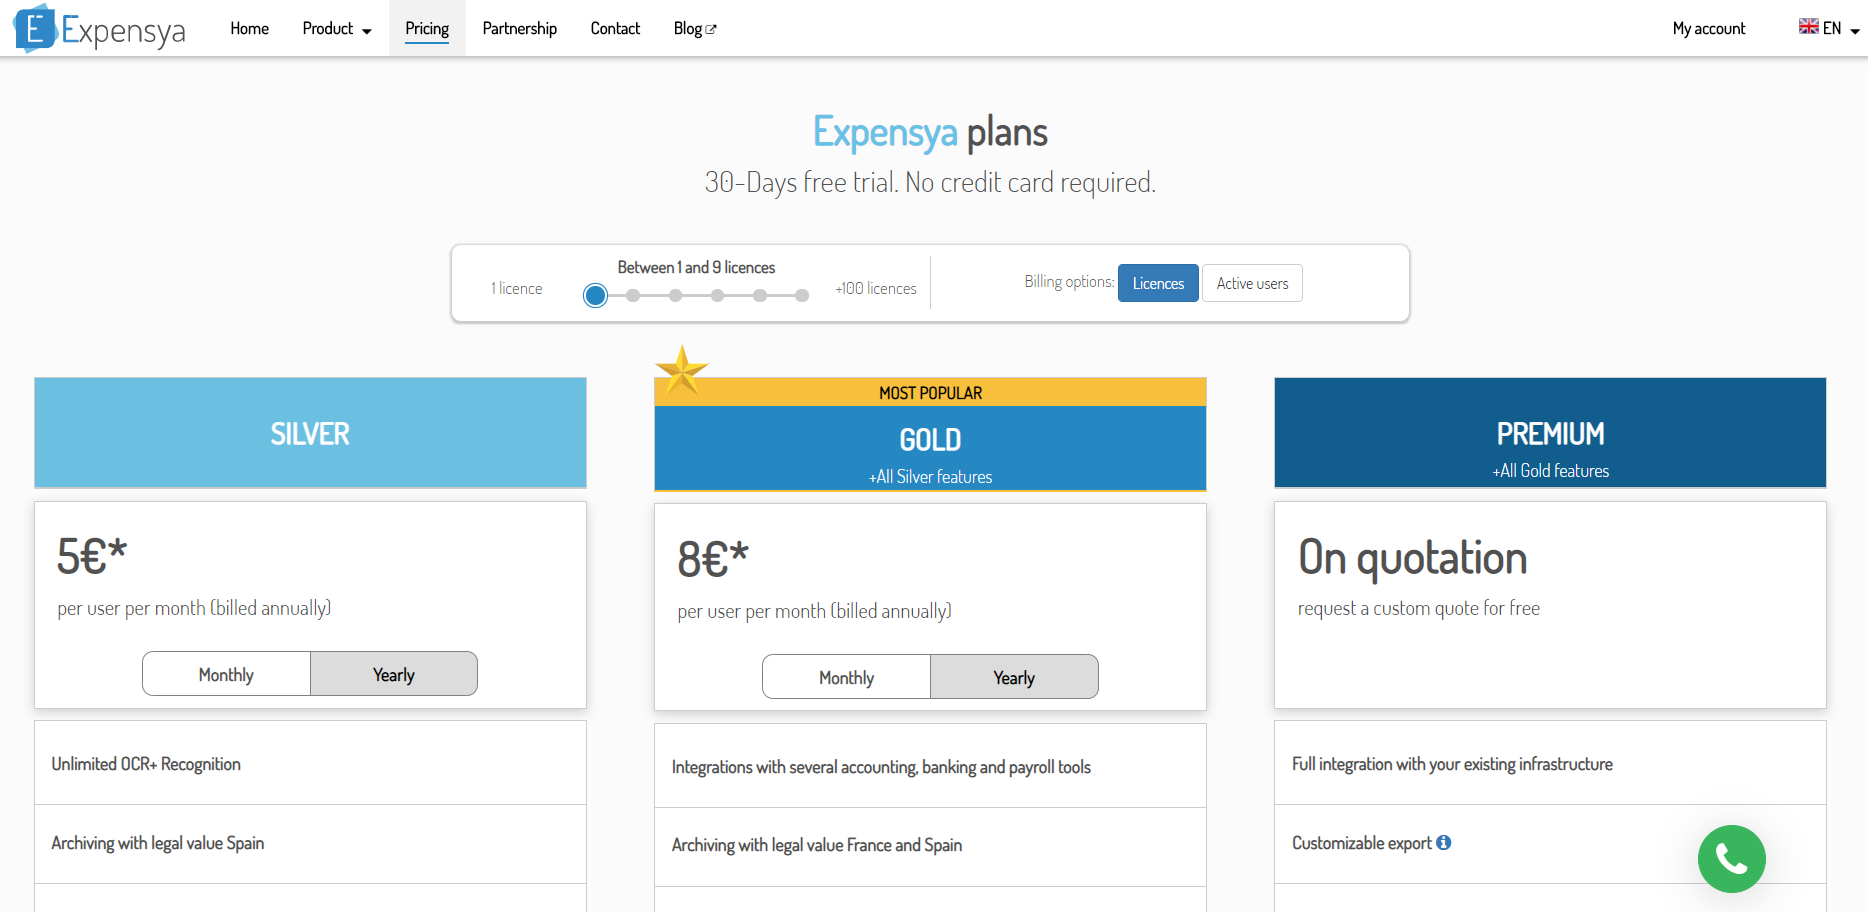1868x912 pixels.
Task: Open the Home menu item
Action: [249, 28]
